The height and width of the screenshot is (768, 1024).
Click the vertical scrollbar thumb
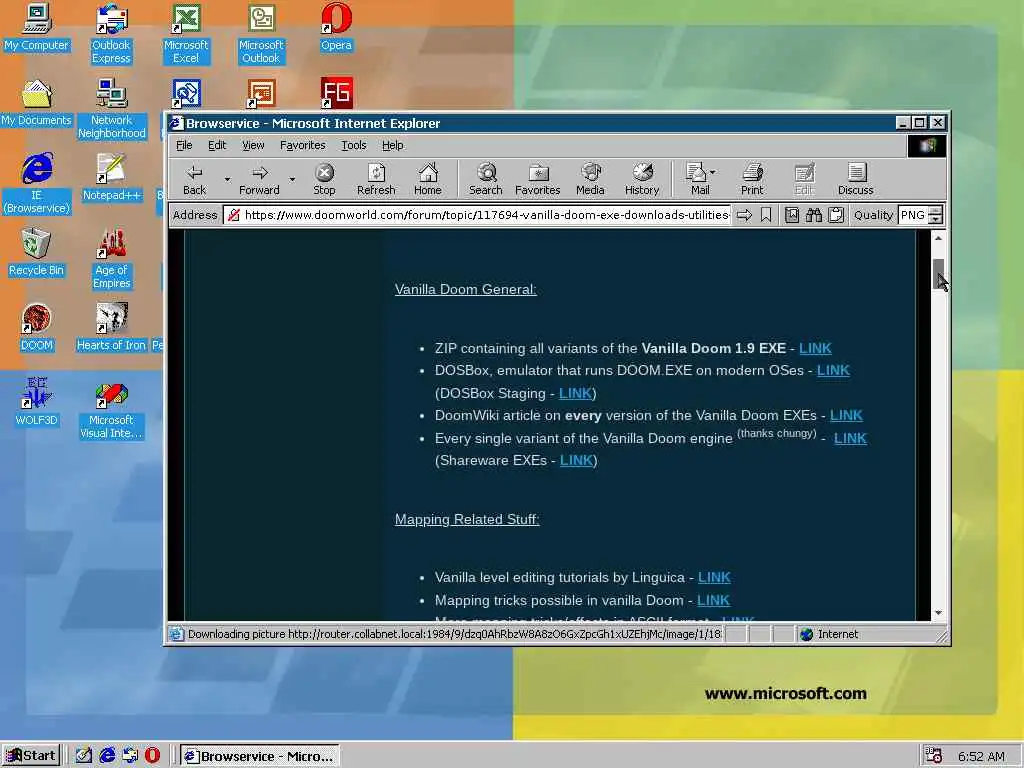pos(938,273)
